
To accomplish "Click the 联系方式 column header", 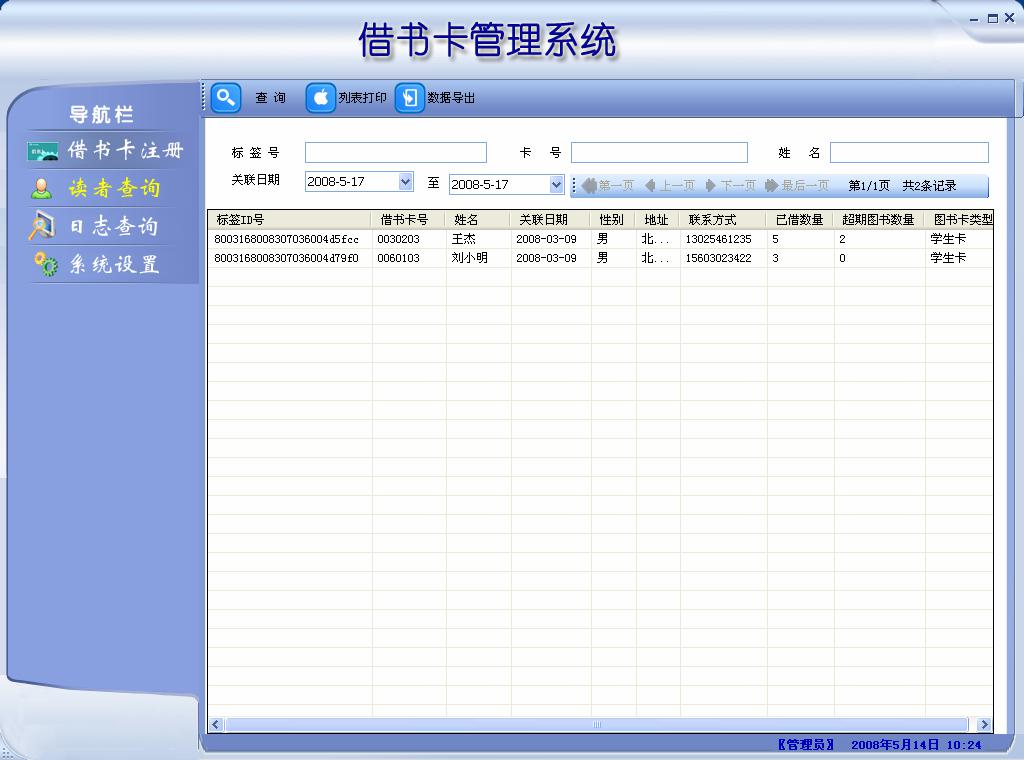I will click(x=723, y=220).
